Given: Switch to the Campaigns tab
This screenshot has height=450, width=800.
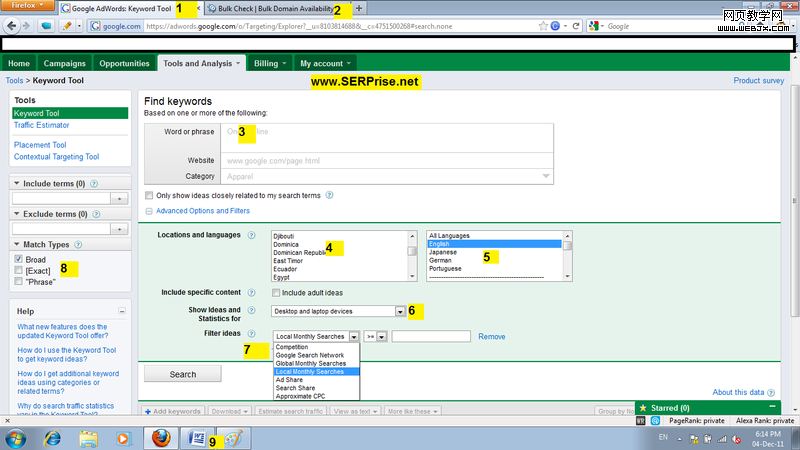Looking at the screenshot, I should (x=66, y=63).
